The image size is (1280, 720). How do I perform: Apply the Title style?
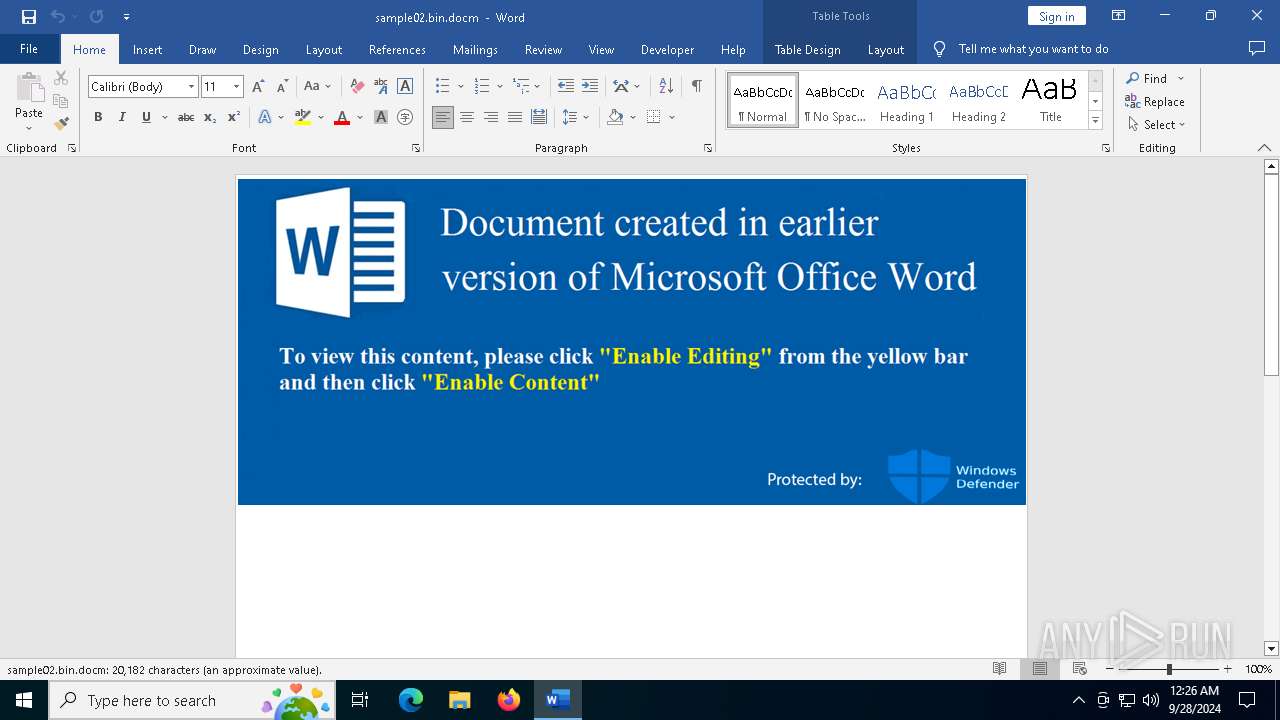1050,100
